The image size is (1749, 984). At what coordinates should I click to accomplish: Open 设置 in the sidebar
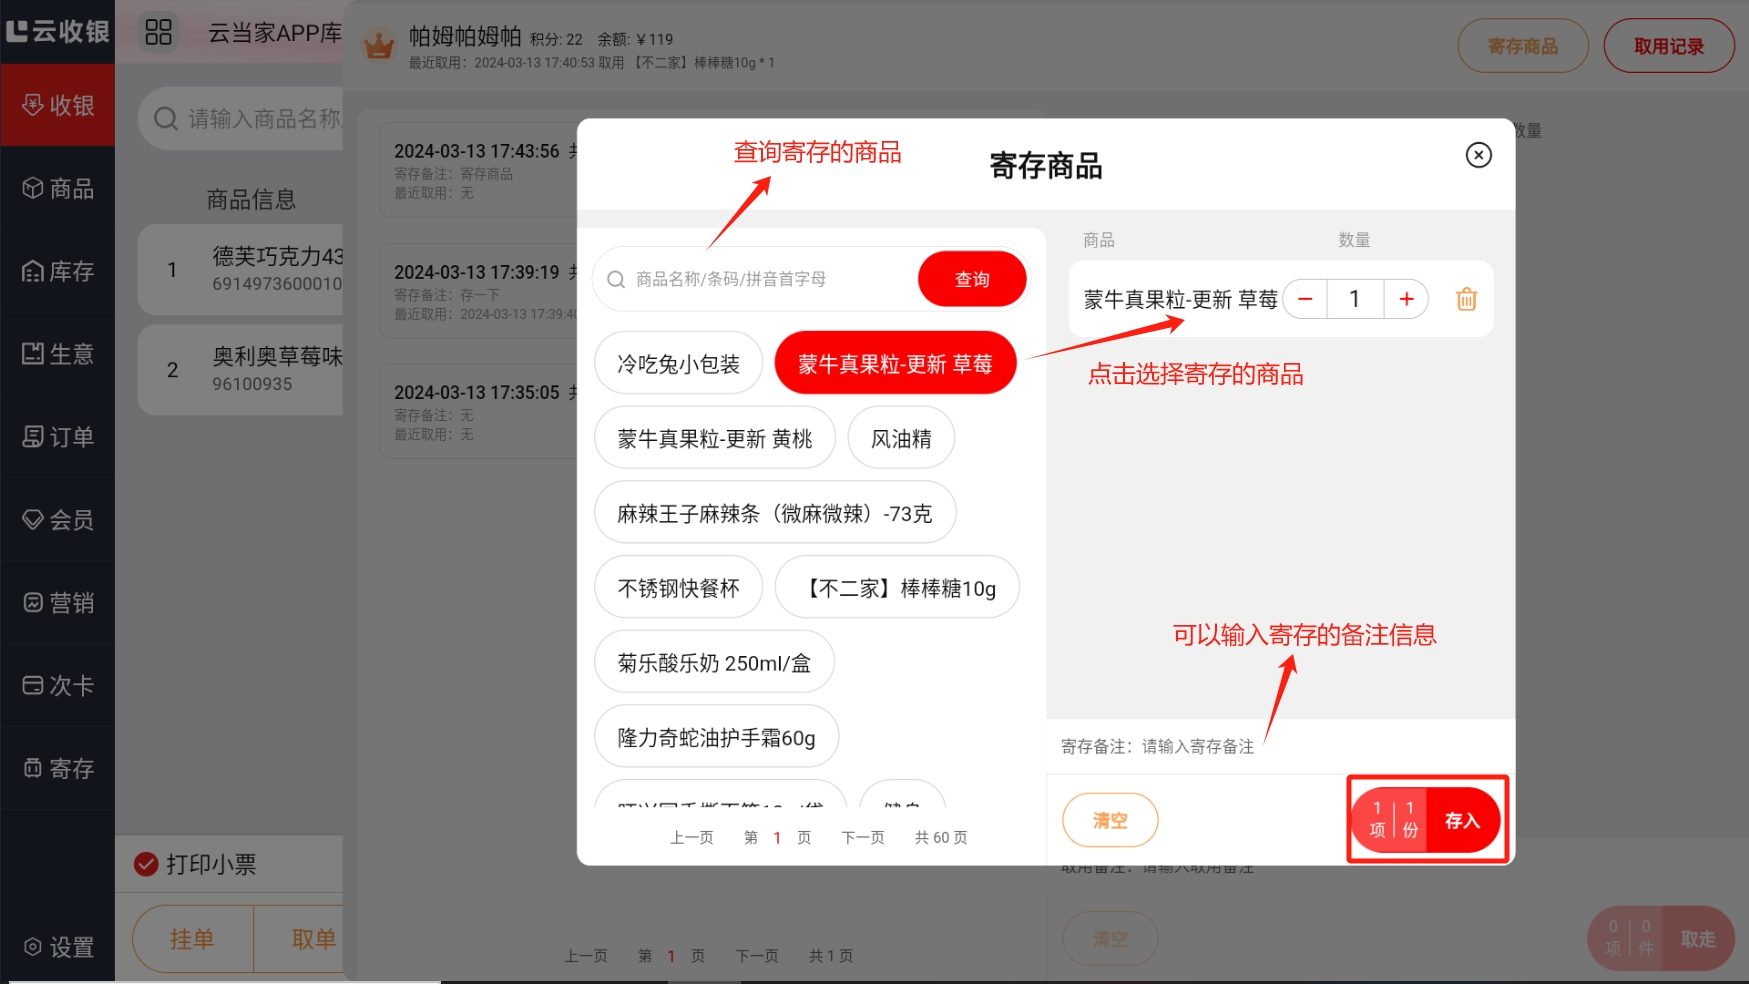[58, 946]
